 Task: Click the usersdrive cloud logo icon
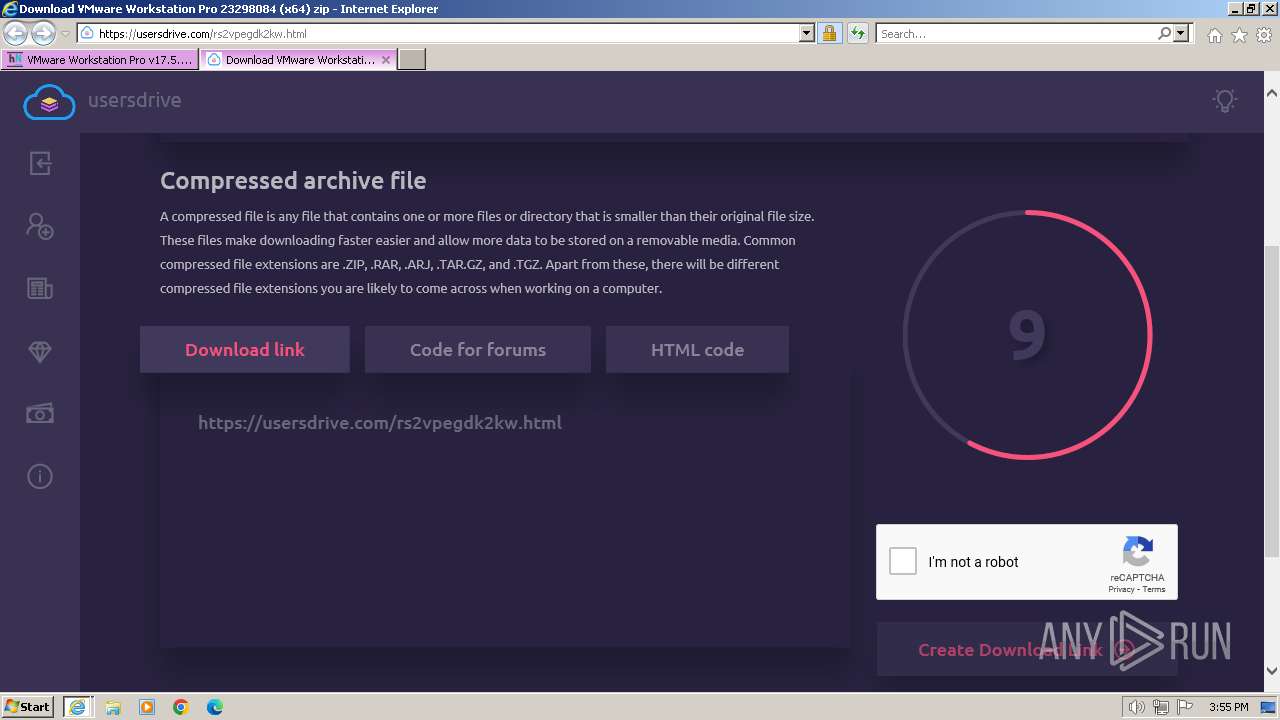[49, 101]
